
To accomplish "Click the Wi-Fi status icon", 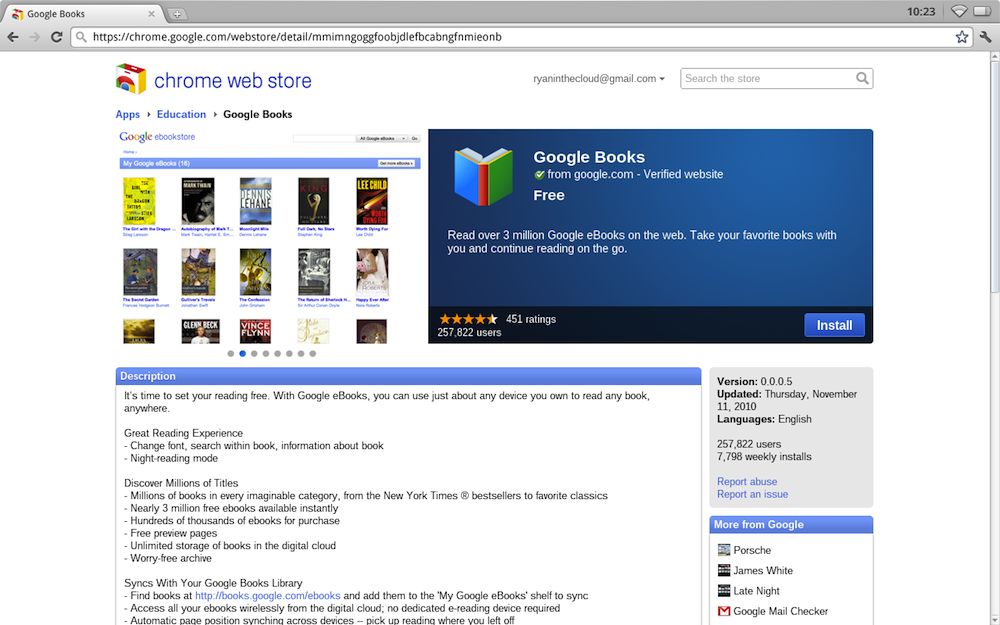I will coord(958,12).
